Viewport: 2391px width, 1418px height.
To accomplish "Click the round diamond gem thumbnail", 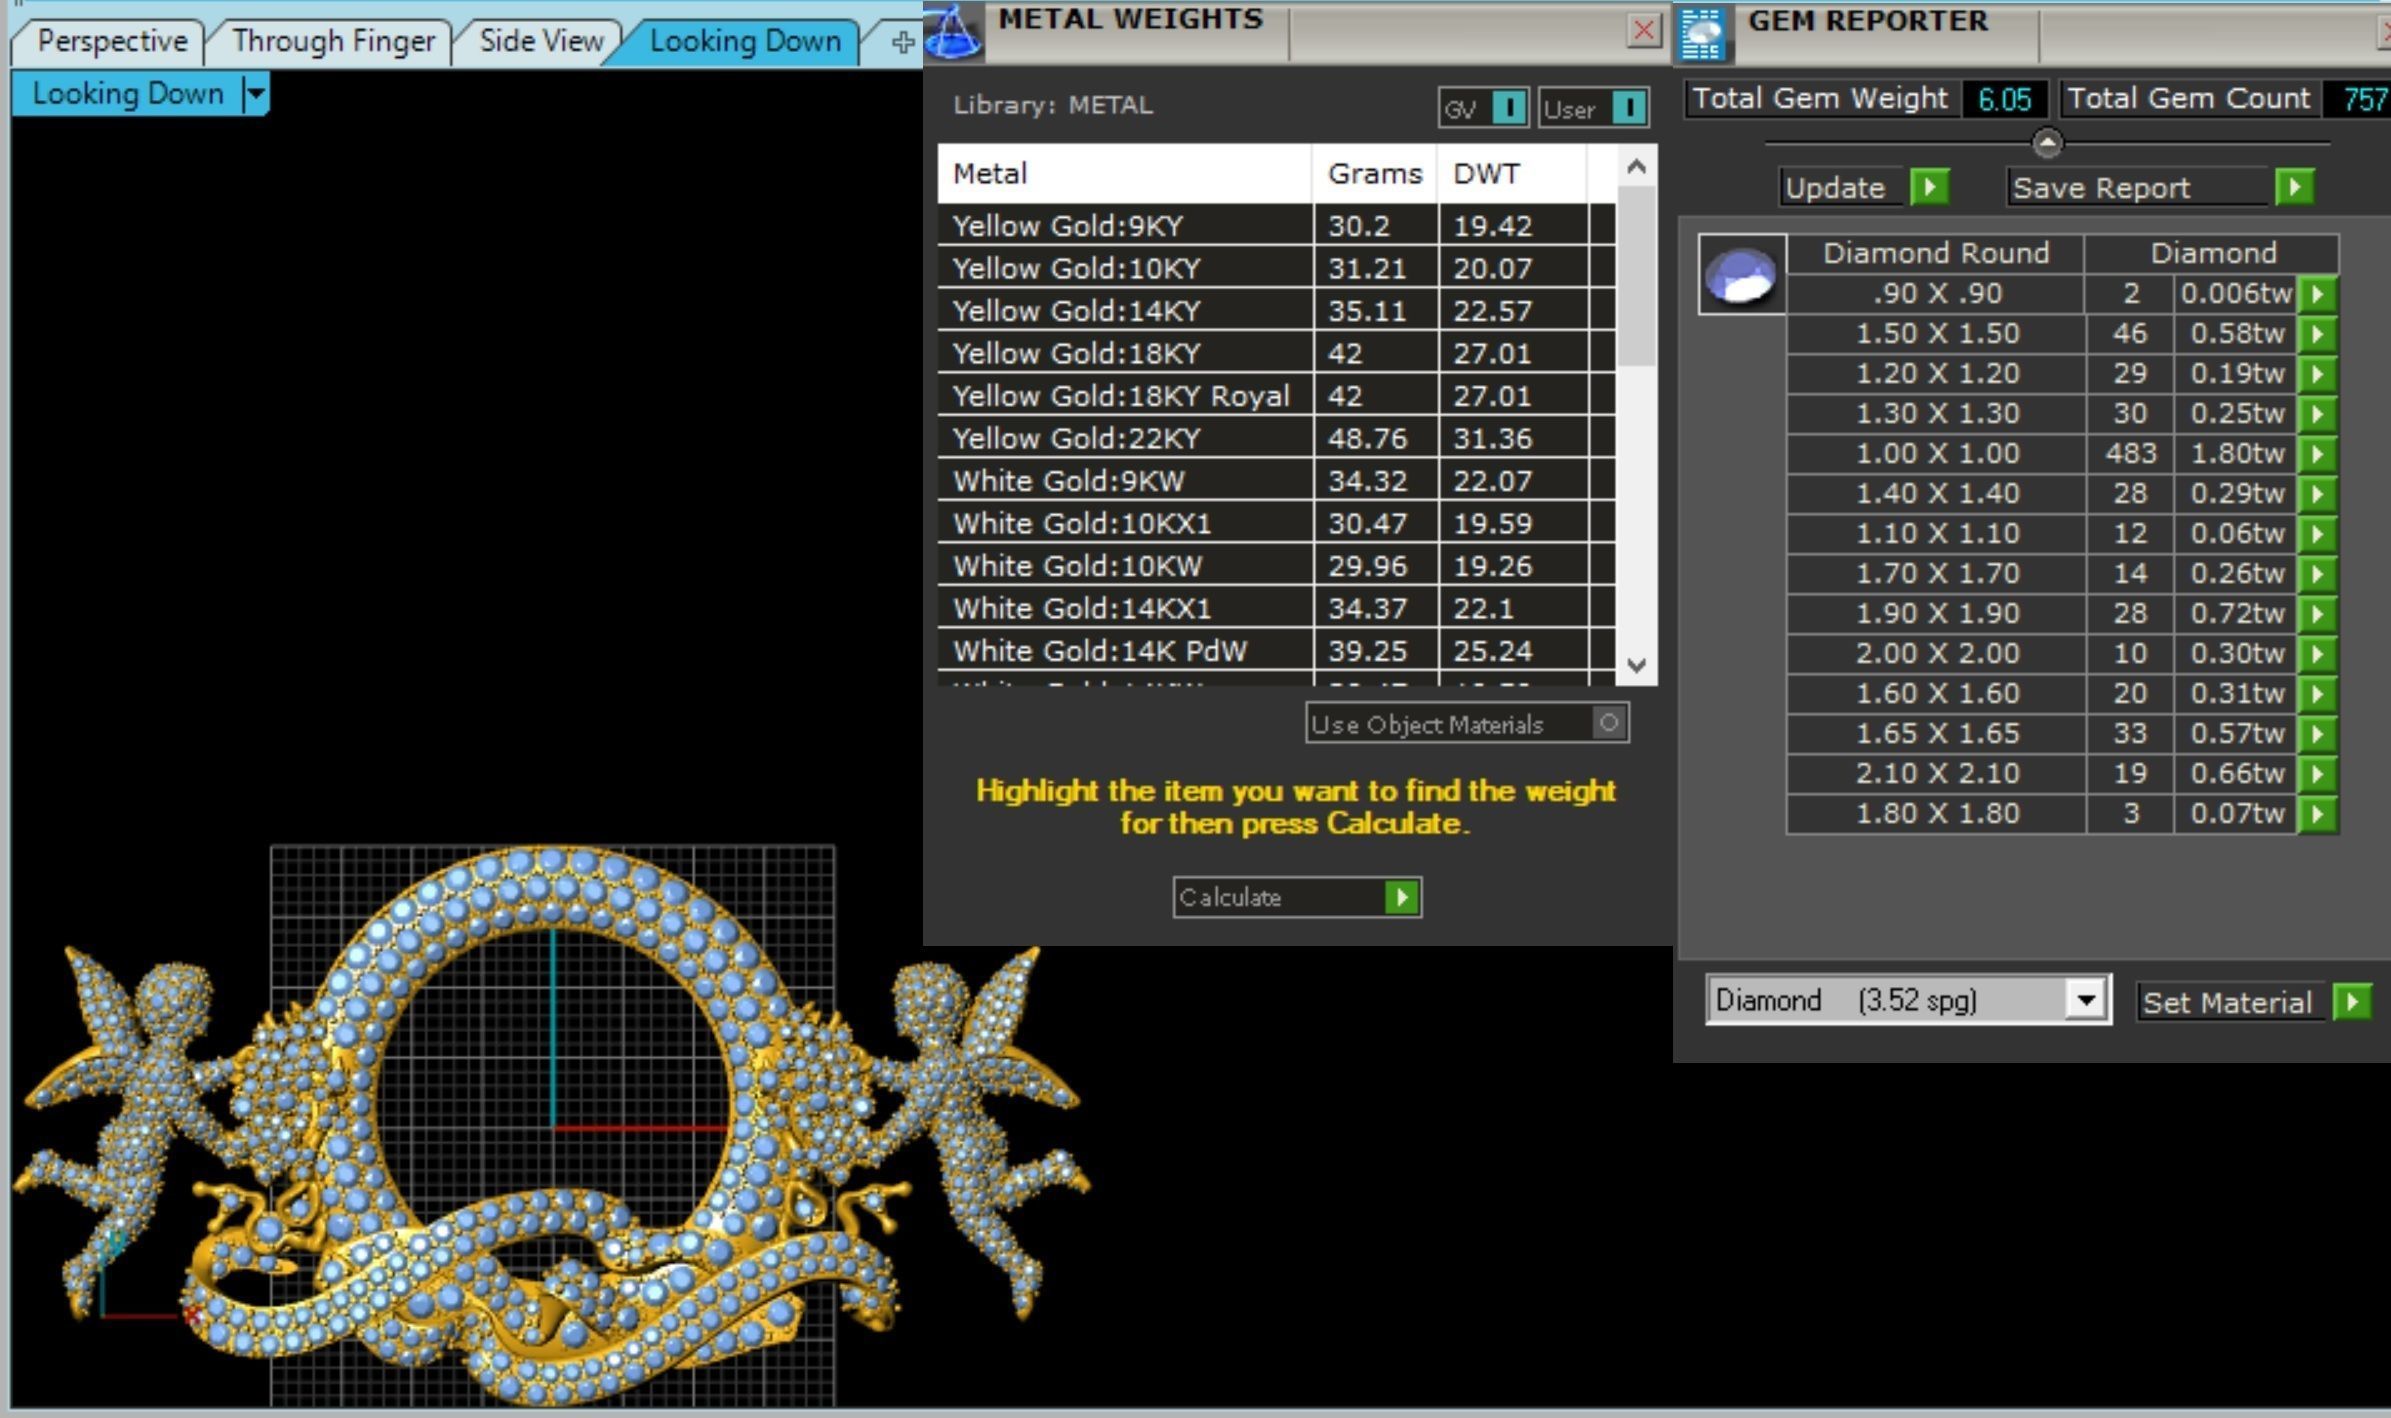I will click(x=1741, y=275).
